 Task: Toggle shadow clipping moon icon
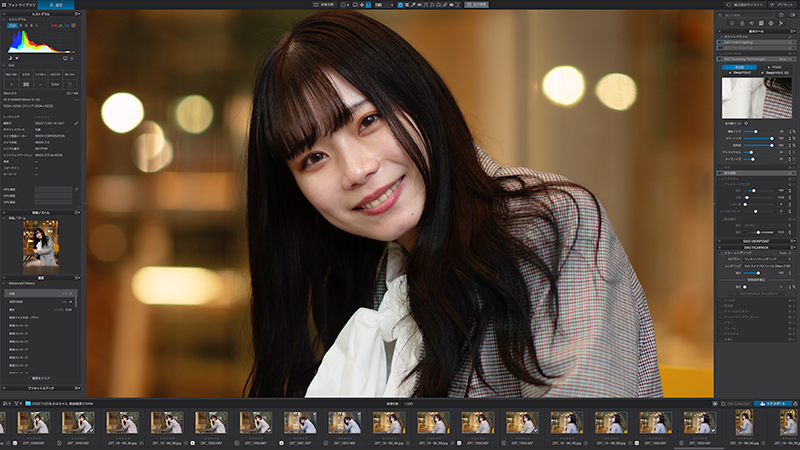click(x=10, y=58)
